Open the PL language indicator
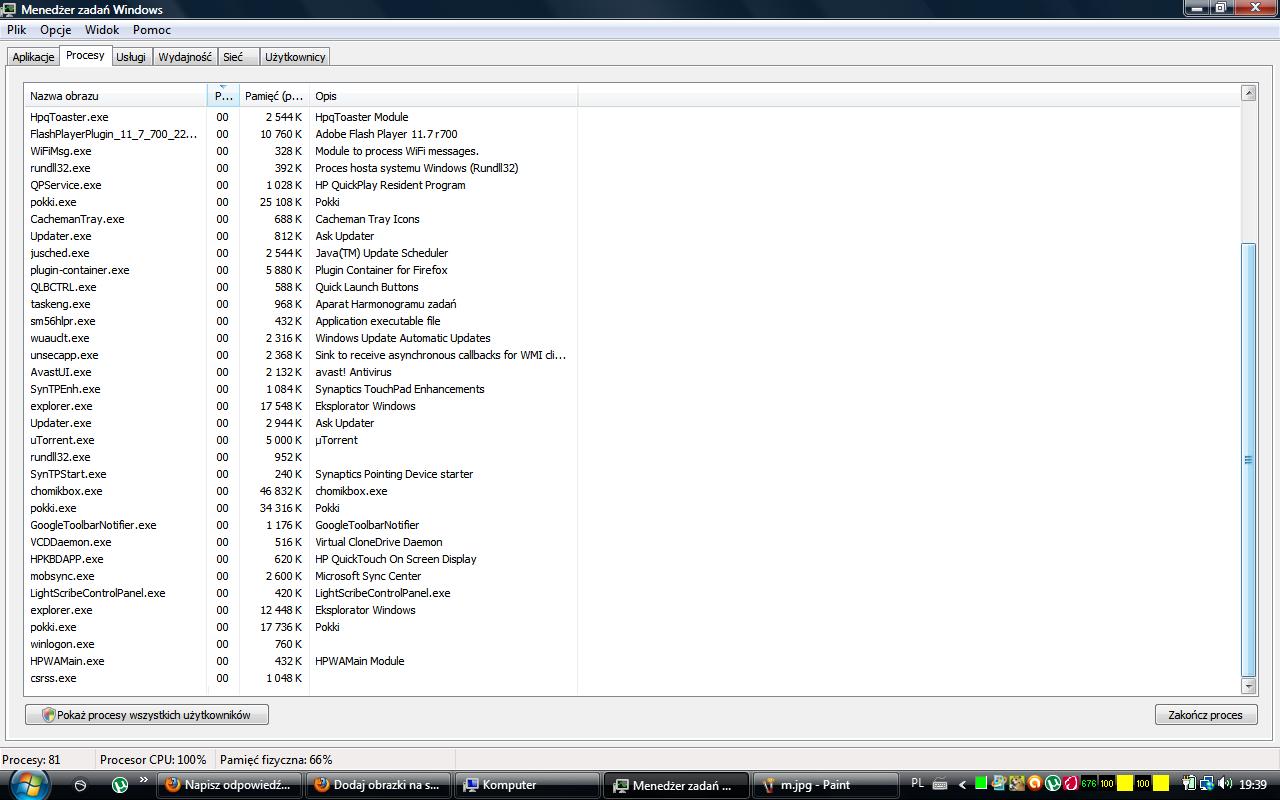This screenshot has width=1280, height=800. tap(918, 784)
